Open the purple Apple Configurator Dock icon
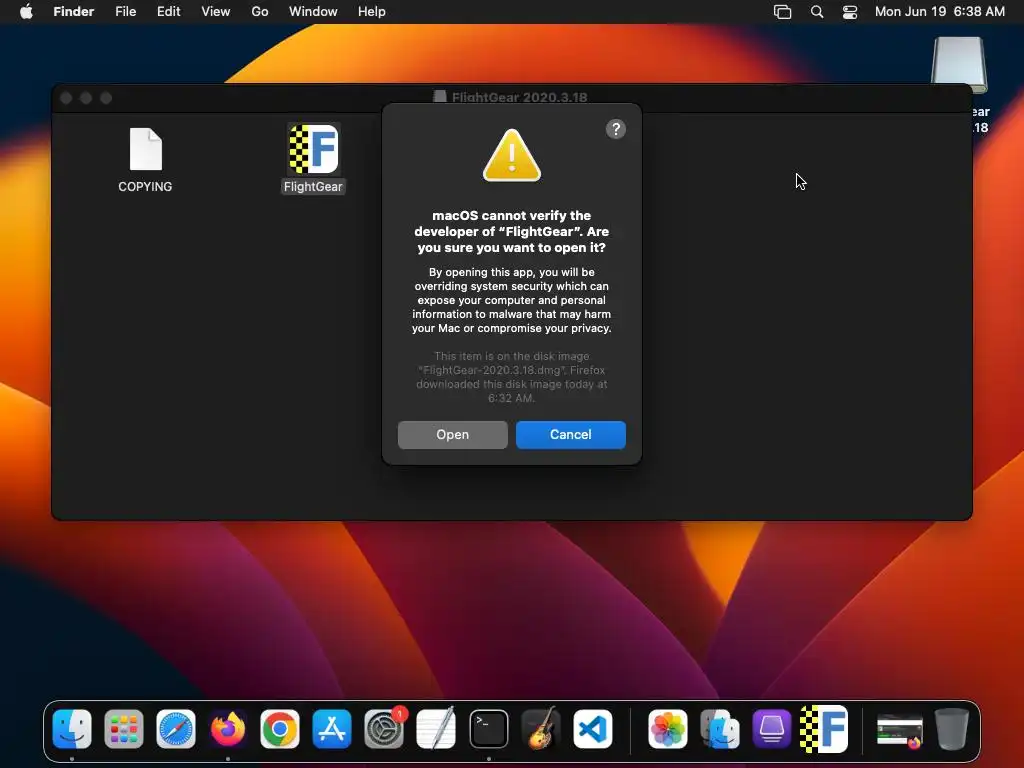 pyautogui.click(x=772, y=729)
